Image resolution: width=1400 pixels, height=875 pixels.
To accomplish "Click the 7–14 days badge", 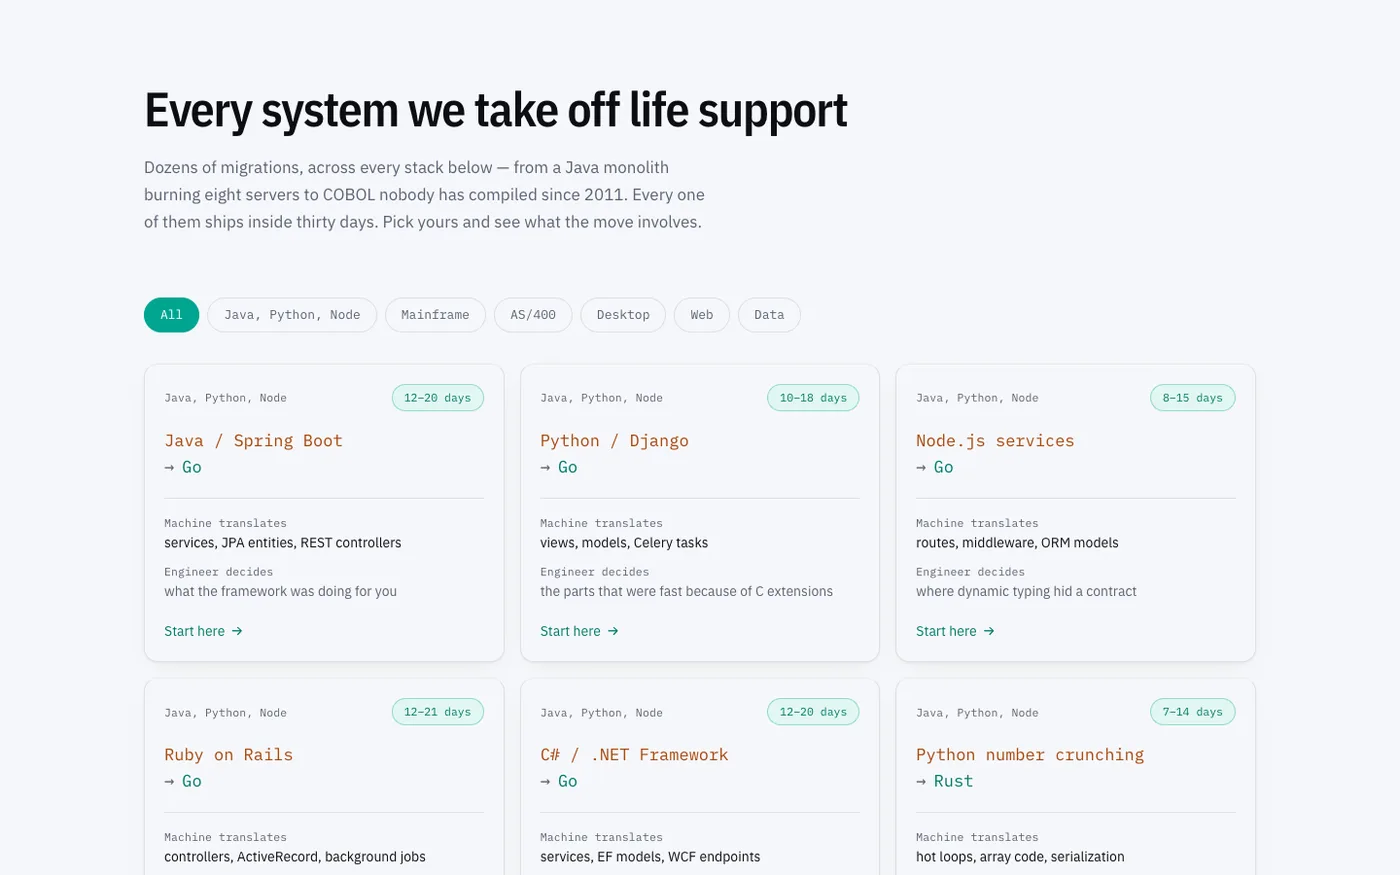I will pyautogui.click(x=1193, y=712).
